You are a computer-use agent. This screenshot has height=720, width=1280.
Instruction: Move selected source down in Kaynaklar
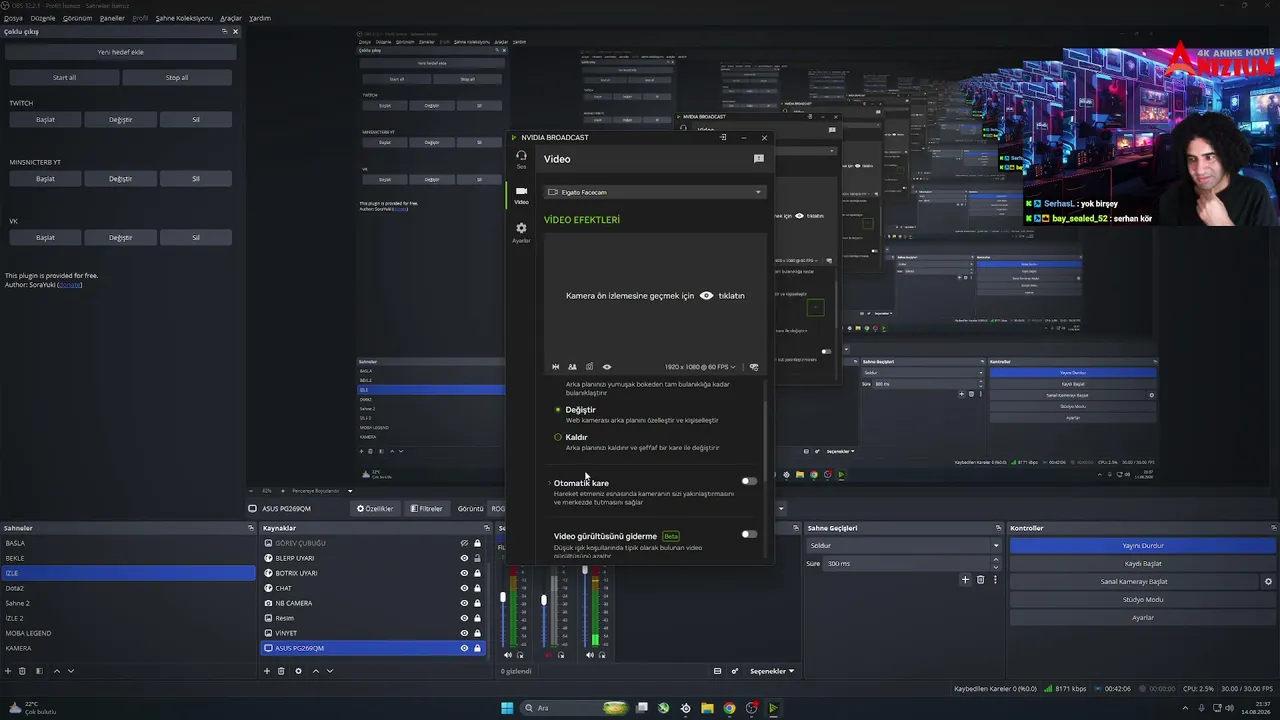[330, 671]
